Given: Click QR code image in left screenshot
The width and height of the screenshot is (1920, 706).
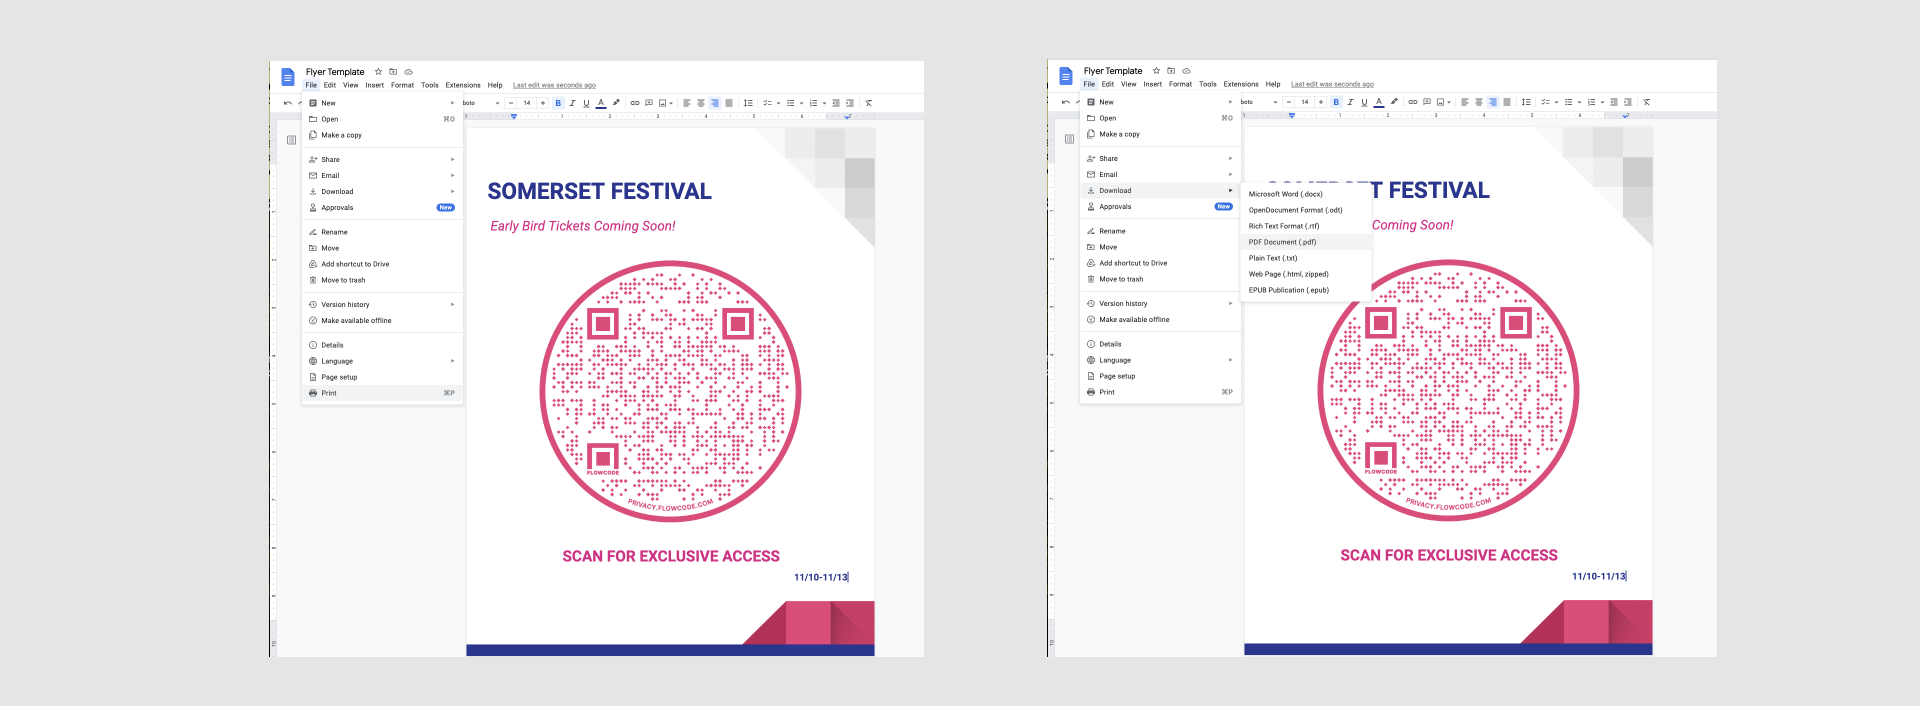Looking at the screenshot, I should tap(670, 391).
